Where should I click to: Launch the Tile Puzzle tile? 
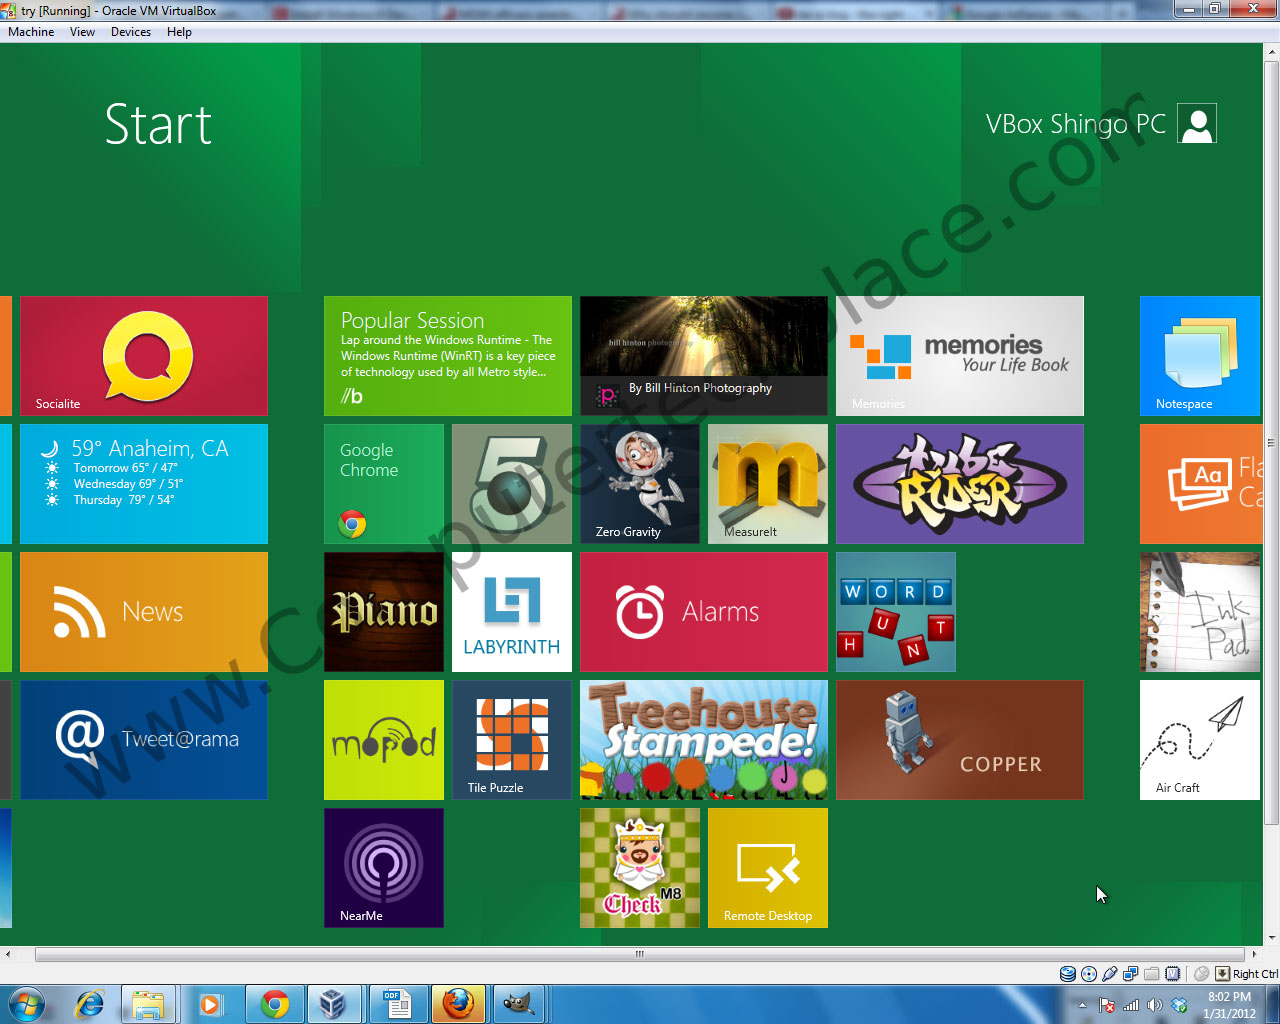point(512,740)
